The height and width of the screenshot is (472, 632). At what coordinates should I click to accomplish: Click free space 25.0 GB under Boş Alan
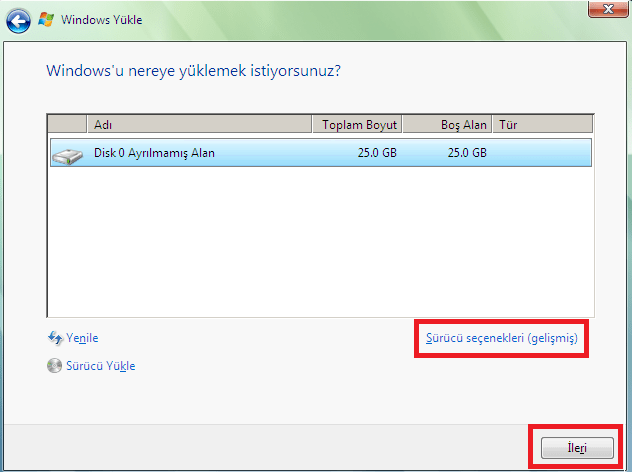click(467, 153)
